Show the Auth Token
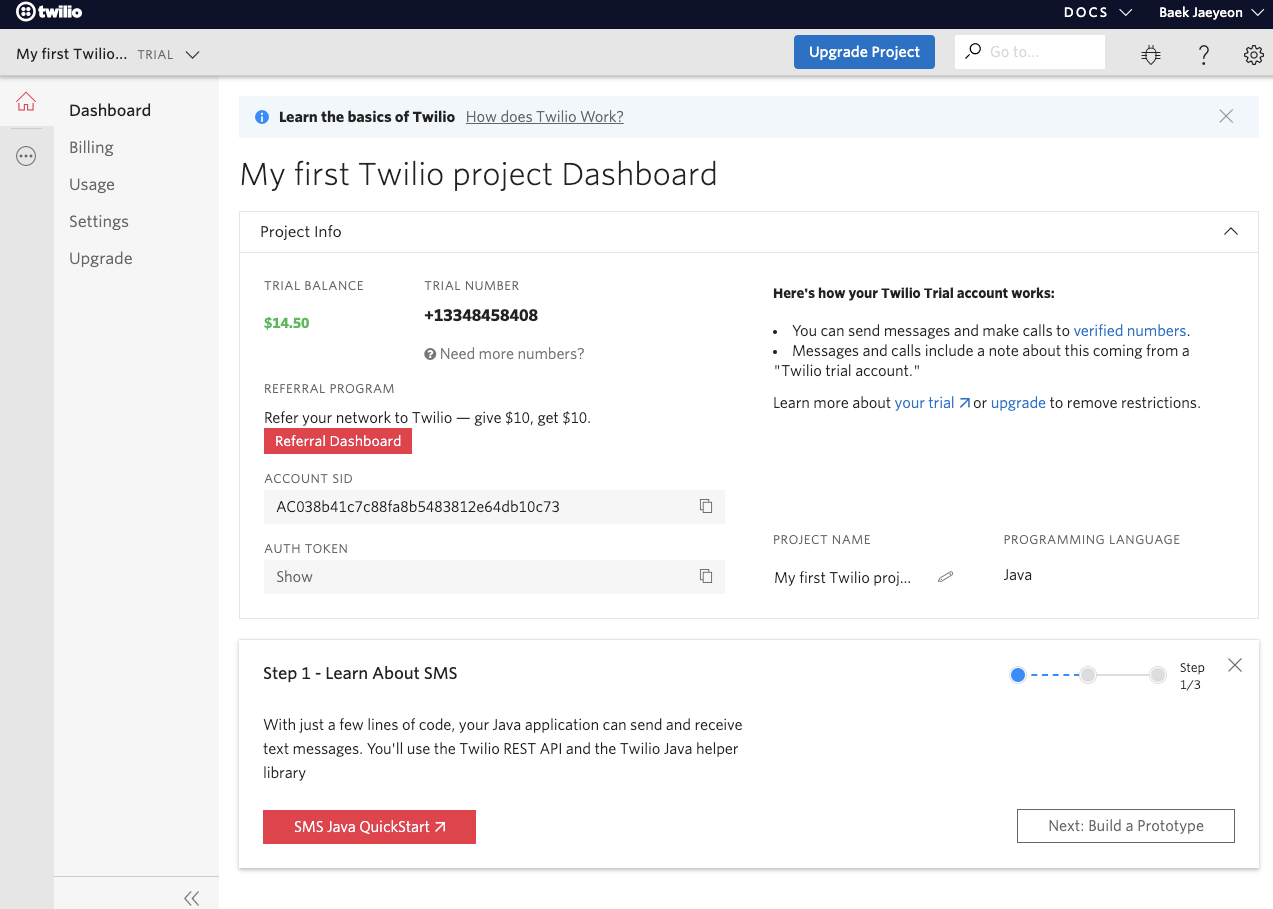Viewport: 1273px width, 909px height. pyautogui.click(x=294, y=577)
